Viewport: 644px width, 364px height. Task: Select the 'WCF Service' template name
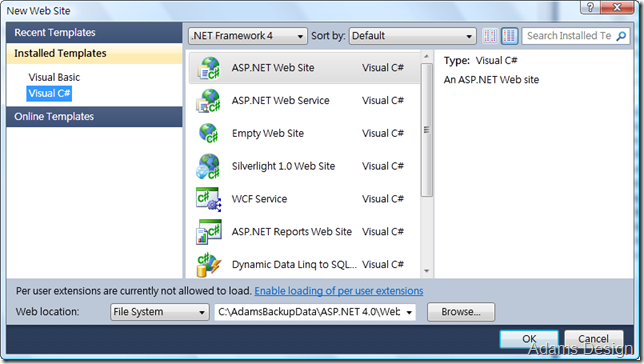click(259, 199)
